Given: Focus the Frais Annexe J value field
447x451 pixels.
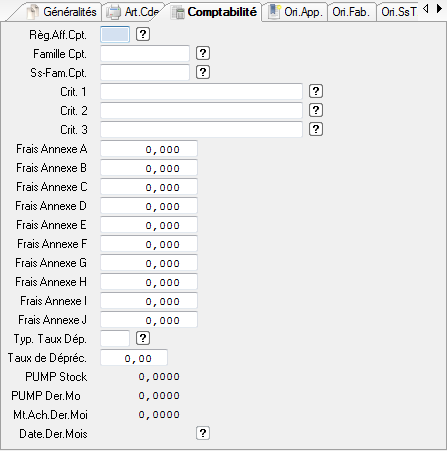Looking at the screenshot, I should [x=149, y=320].
